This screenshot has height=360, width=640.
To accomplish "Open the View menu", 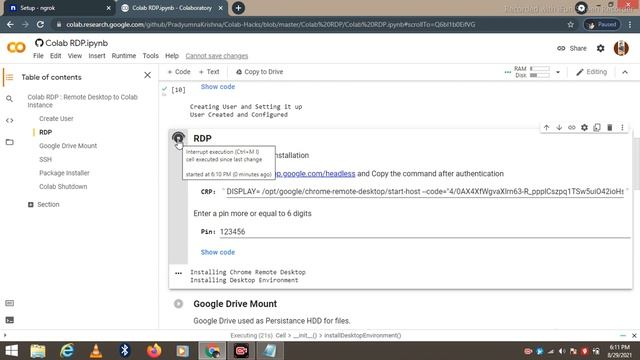I will point(75,56).
